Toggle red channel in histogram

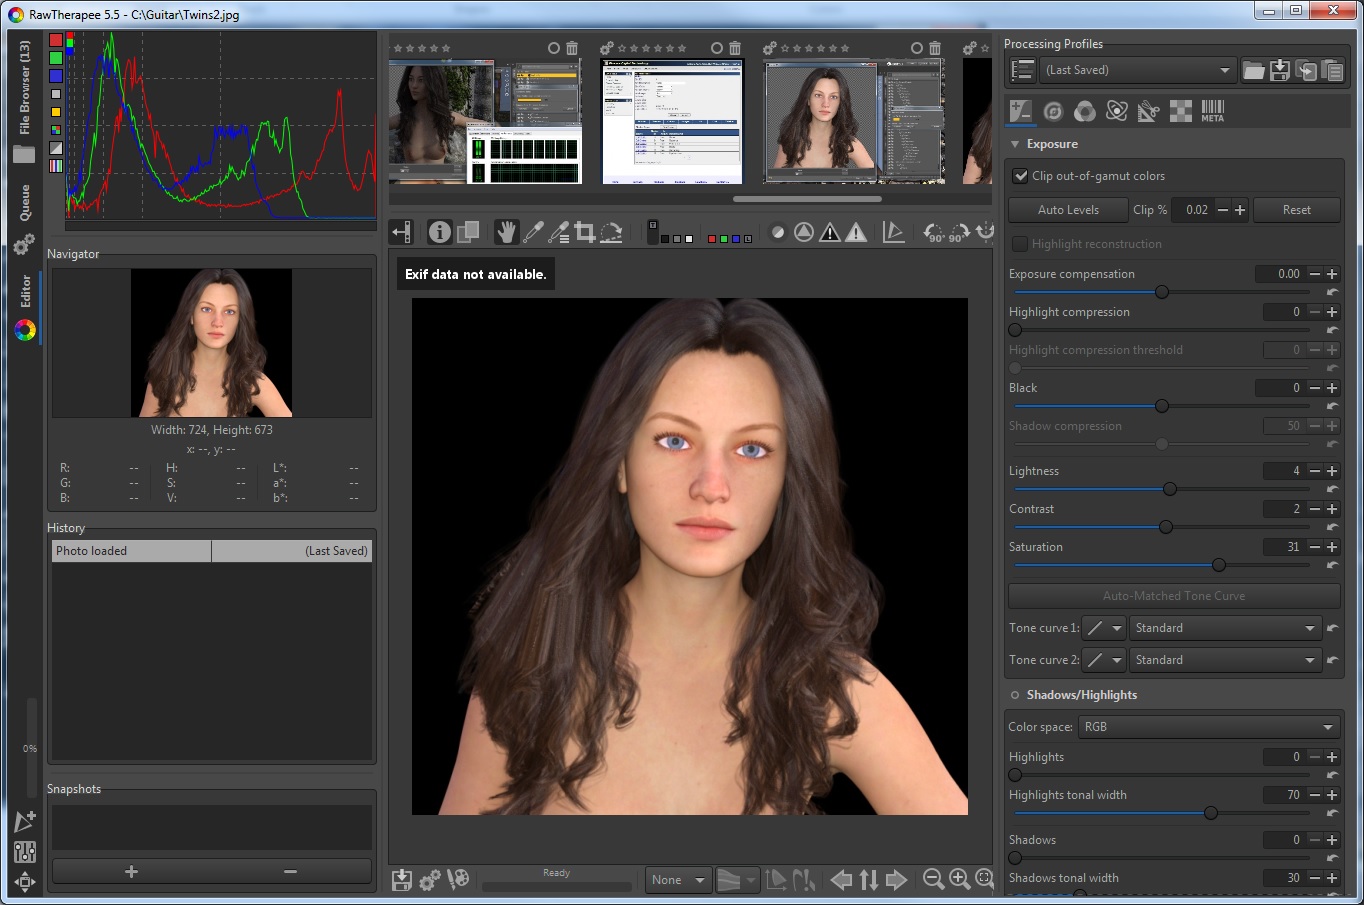coord(56,40)
